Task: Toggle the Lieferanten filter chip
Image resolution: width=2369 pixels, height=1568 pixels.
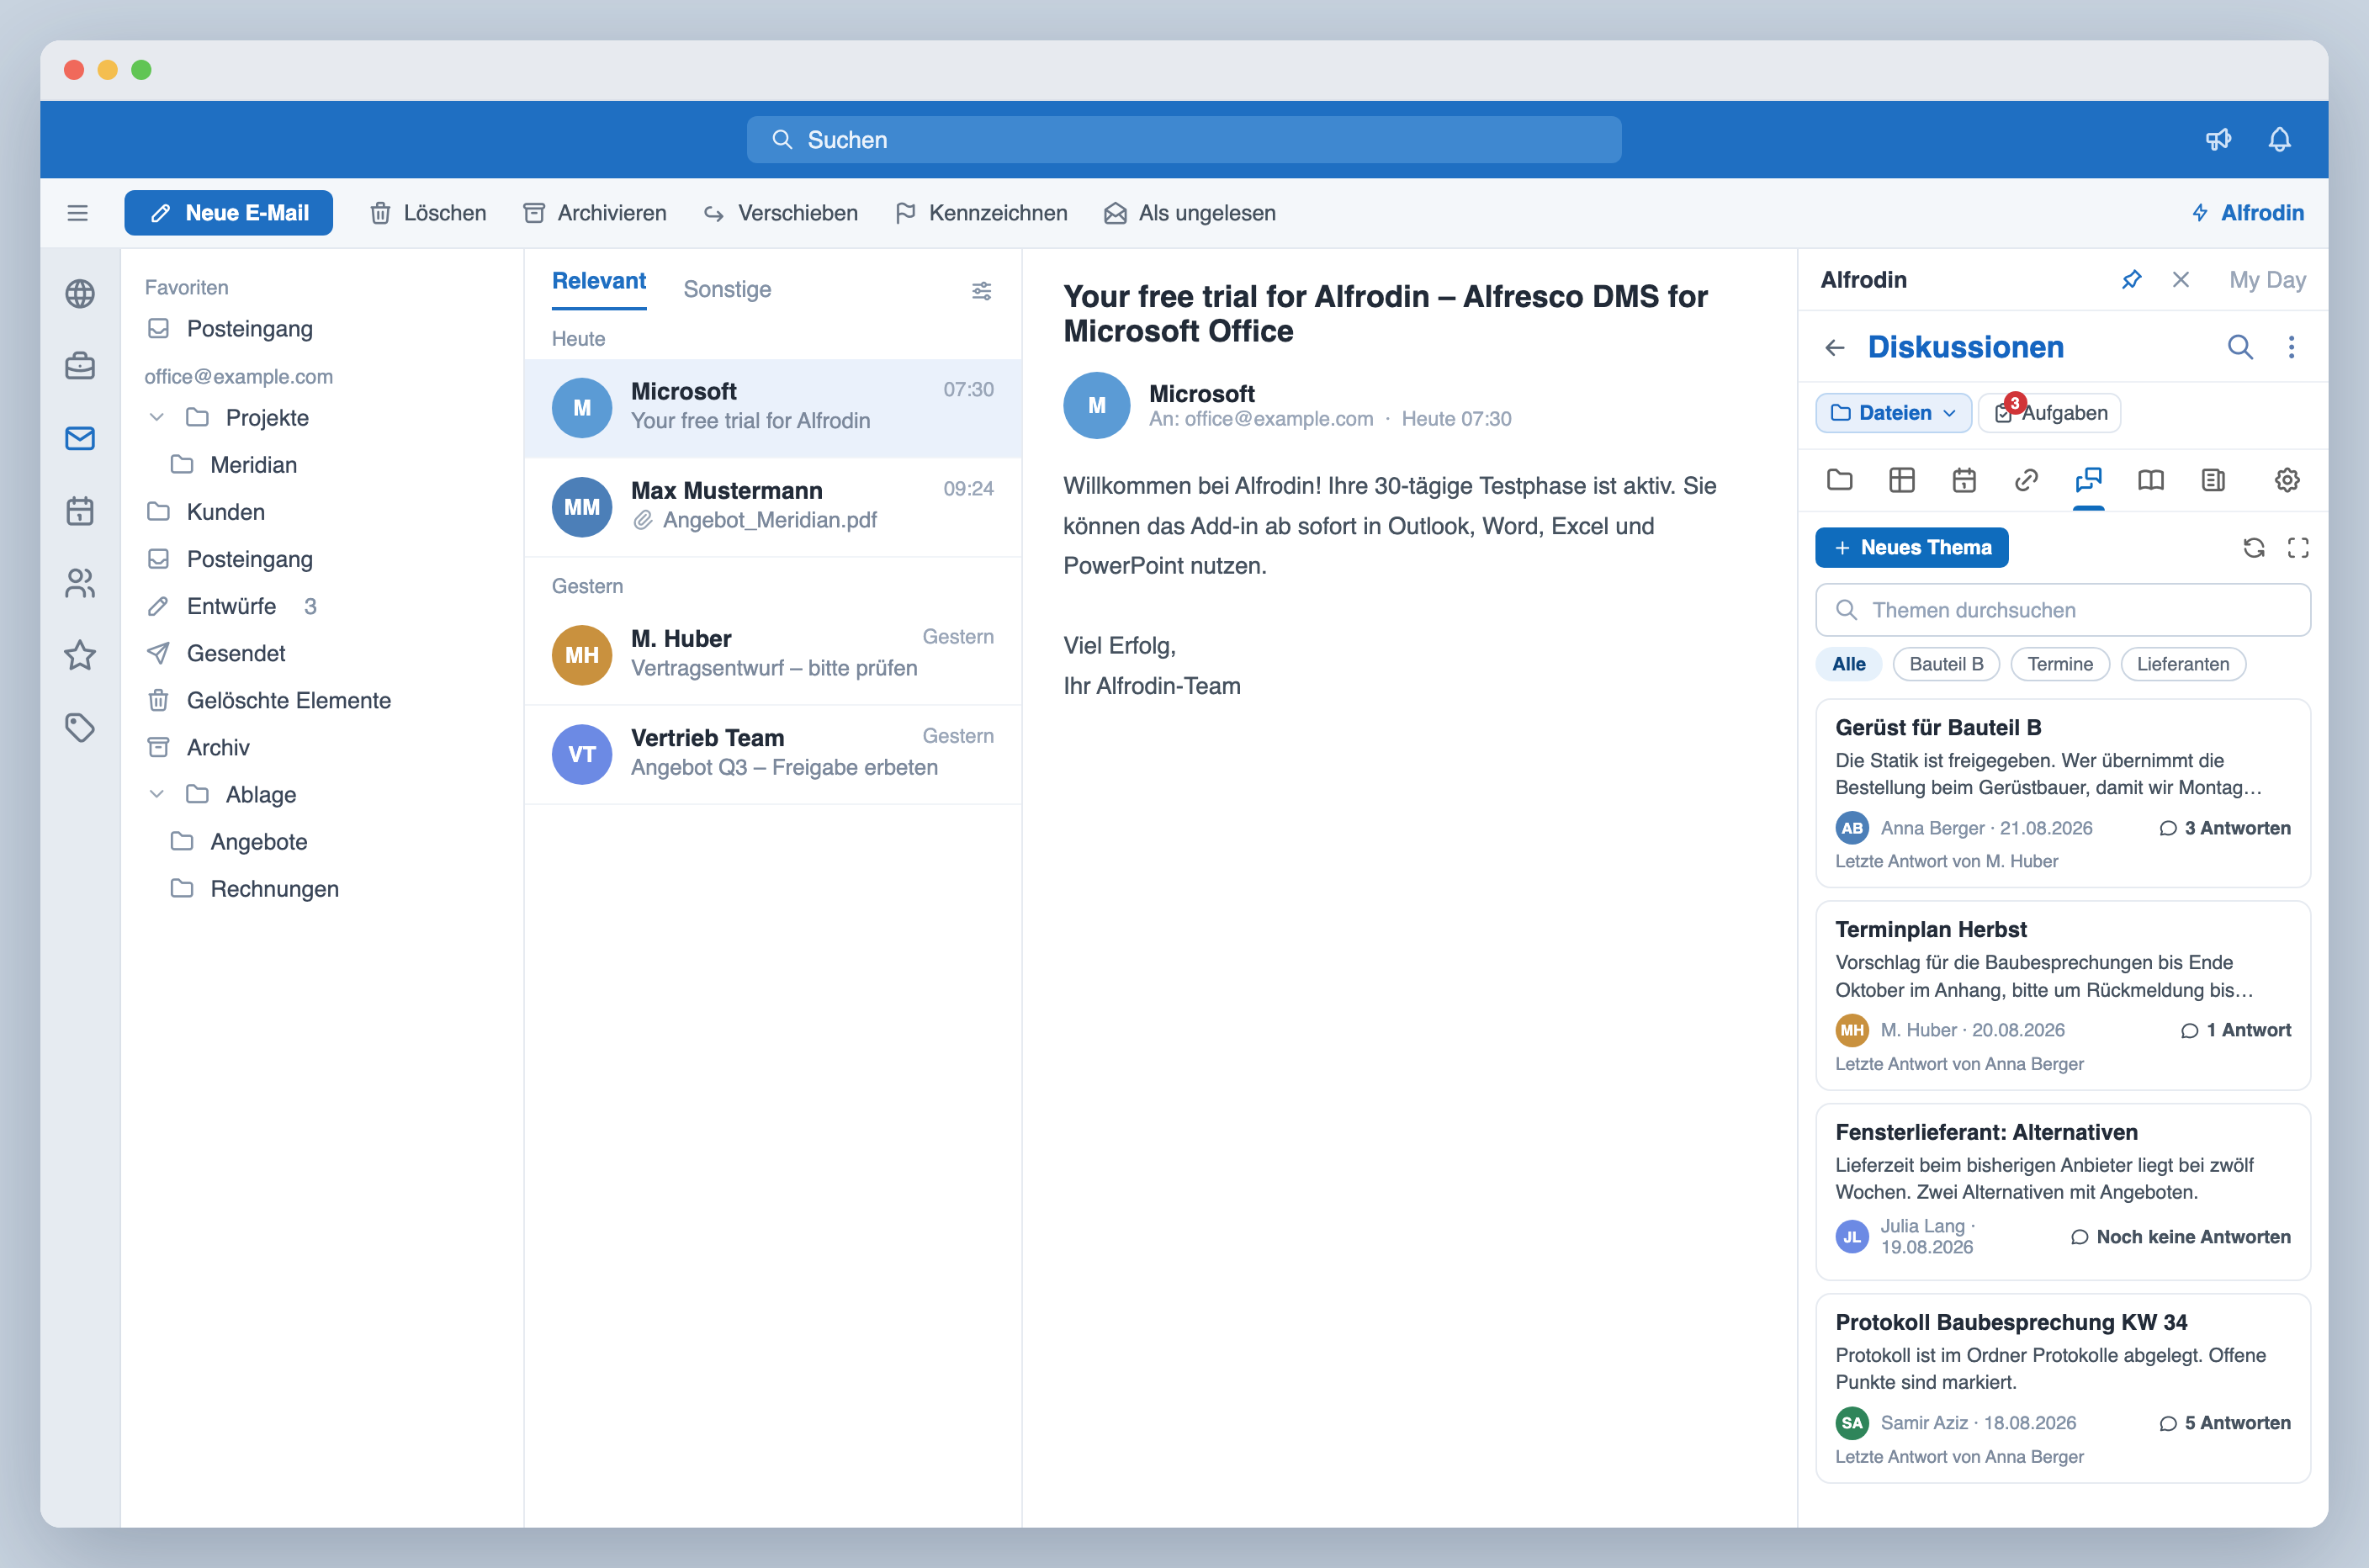Action: (2182, 664)
